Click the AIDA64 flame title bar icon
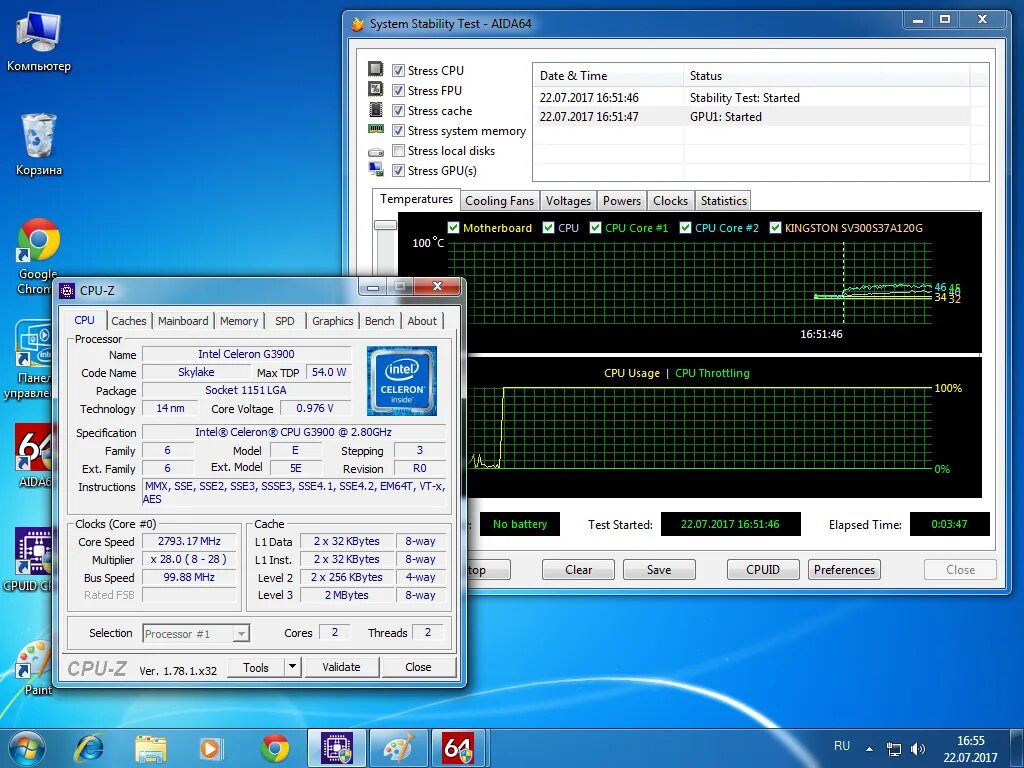The image size is (1024, 768). [357, 24]
